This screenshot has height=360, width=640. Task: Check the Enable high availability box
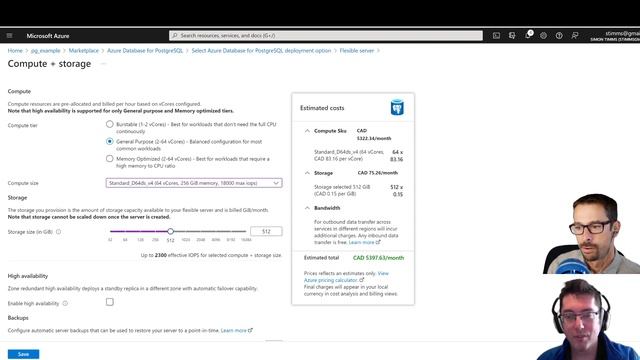(x=110, y=302)
